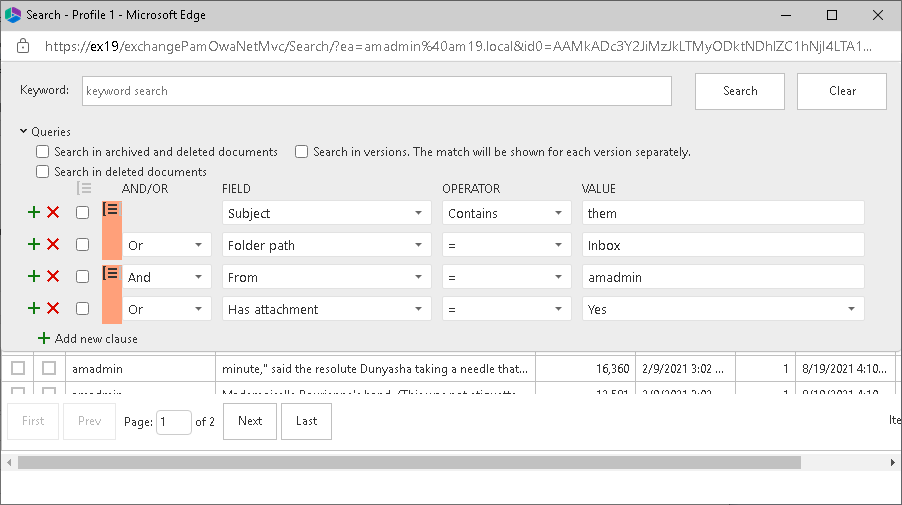Click the Search button
This screenshot has height=505, width=902.
click(x=740, y=91)
